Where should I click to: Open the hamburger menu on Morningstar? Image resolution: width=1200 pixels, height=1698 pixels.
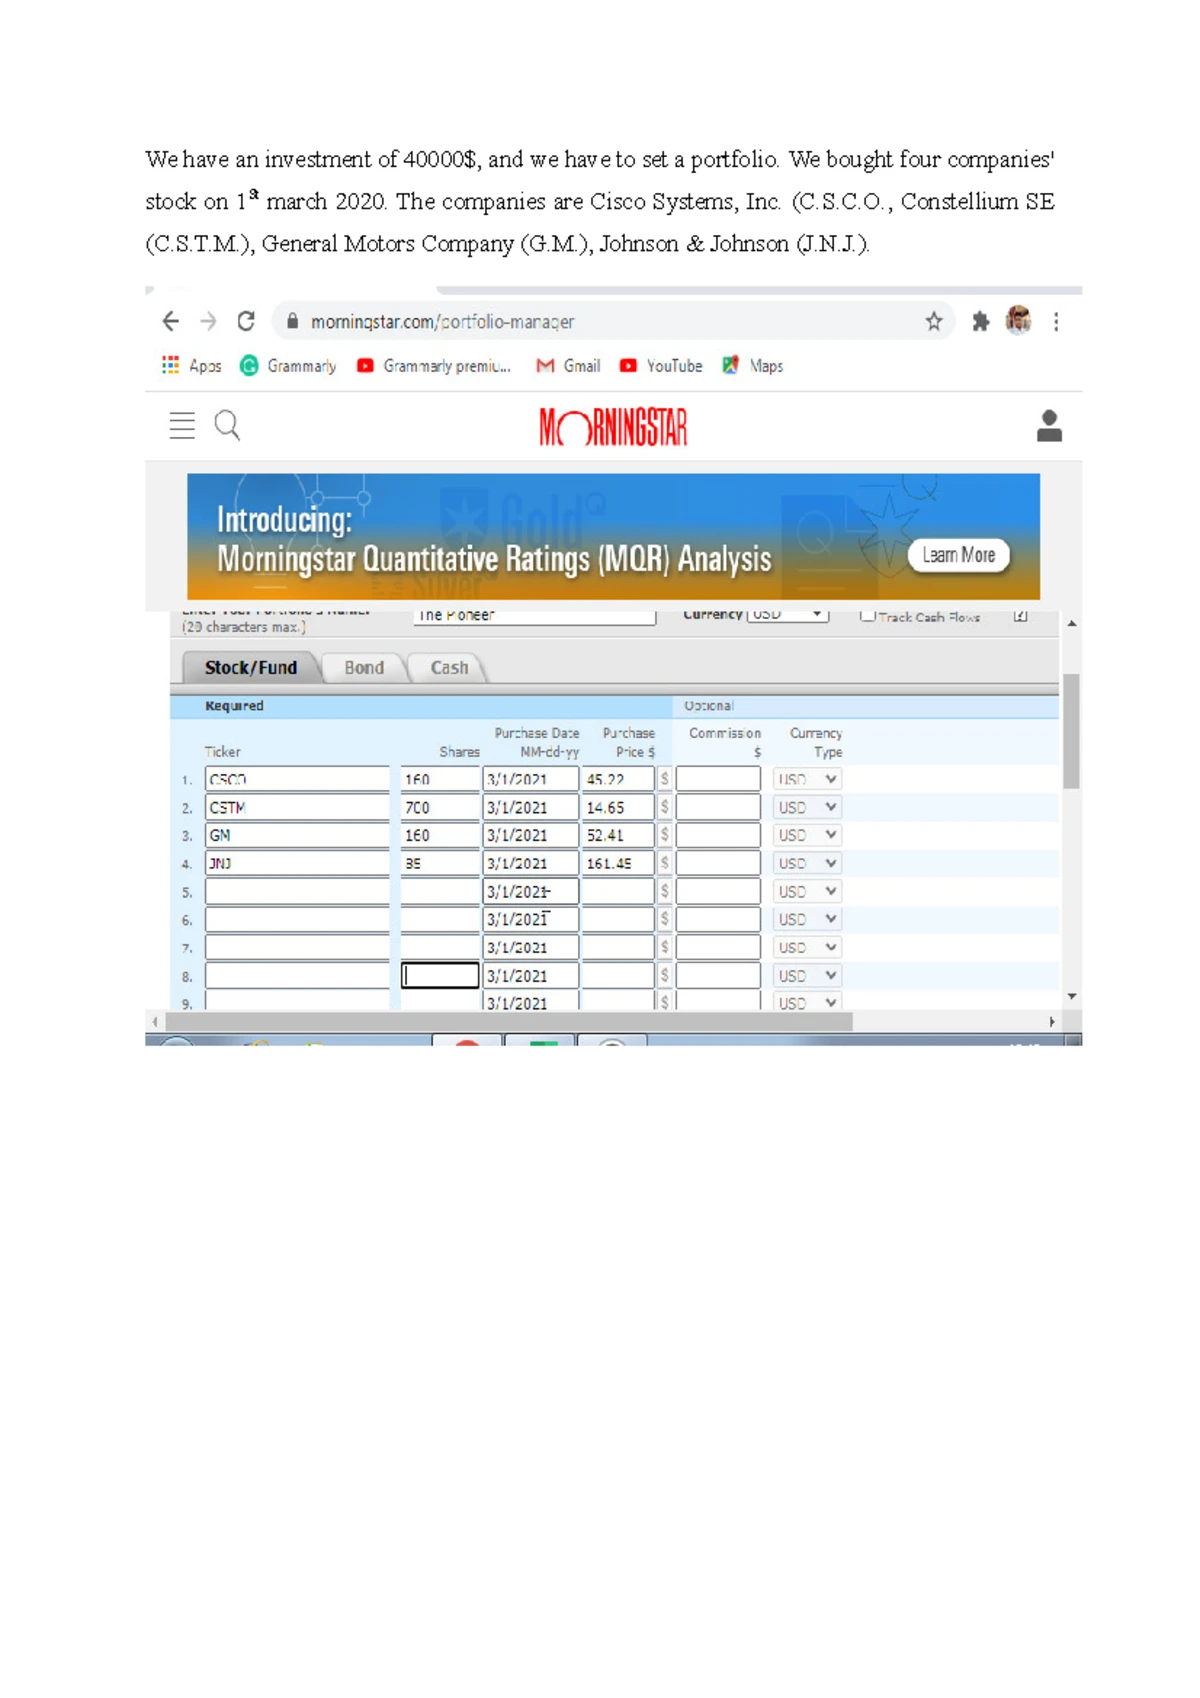182,426
